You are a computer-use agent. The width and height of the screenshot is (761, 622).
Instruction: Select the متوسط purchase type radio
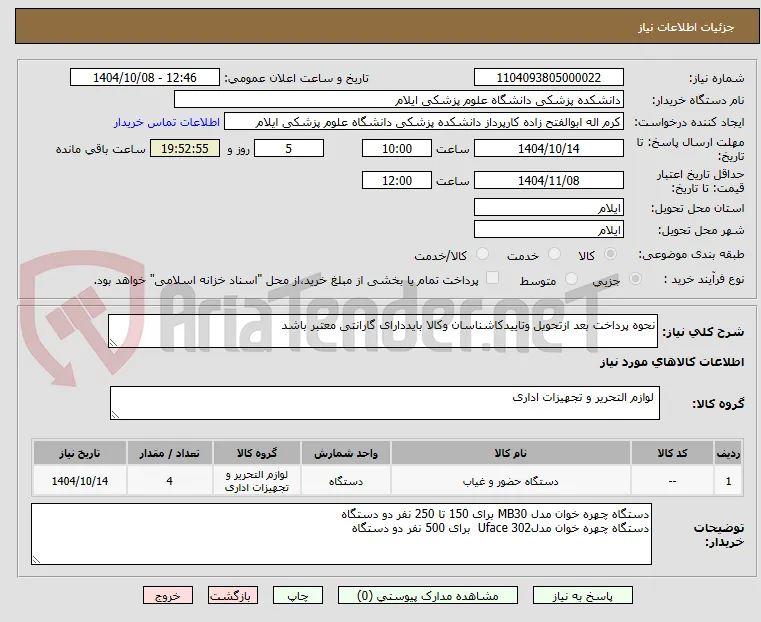click(x=572, y=278)
